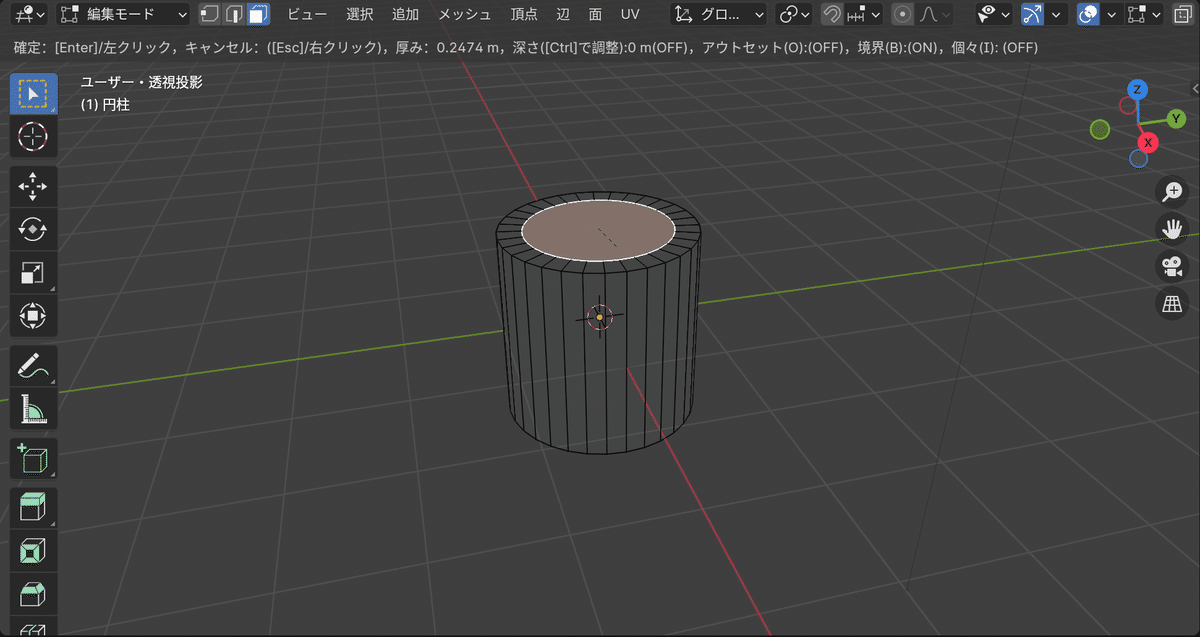Open the グロ... transform orientation dropdown
Viewport: 1200px width, 637px height.
pos(718,14)
